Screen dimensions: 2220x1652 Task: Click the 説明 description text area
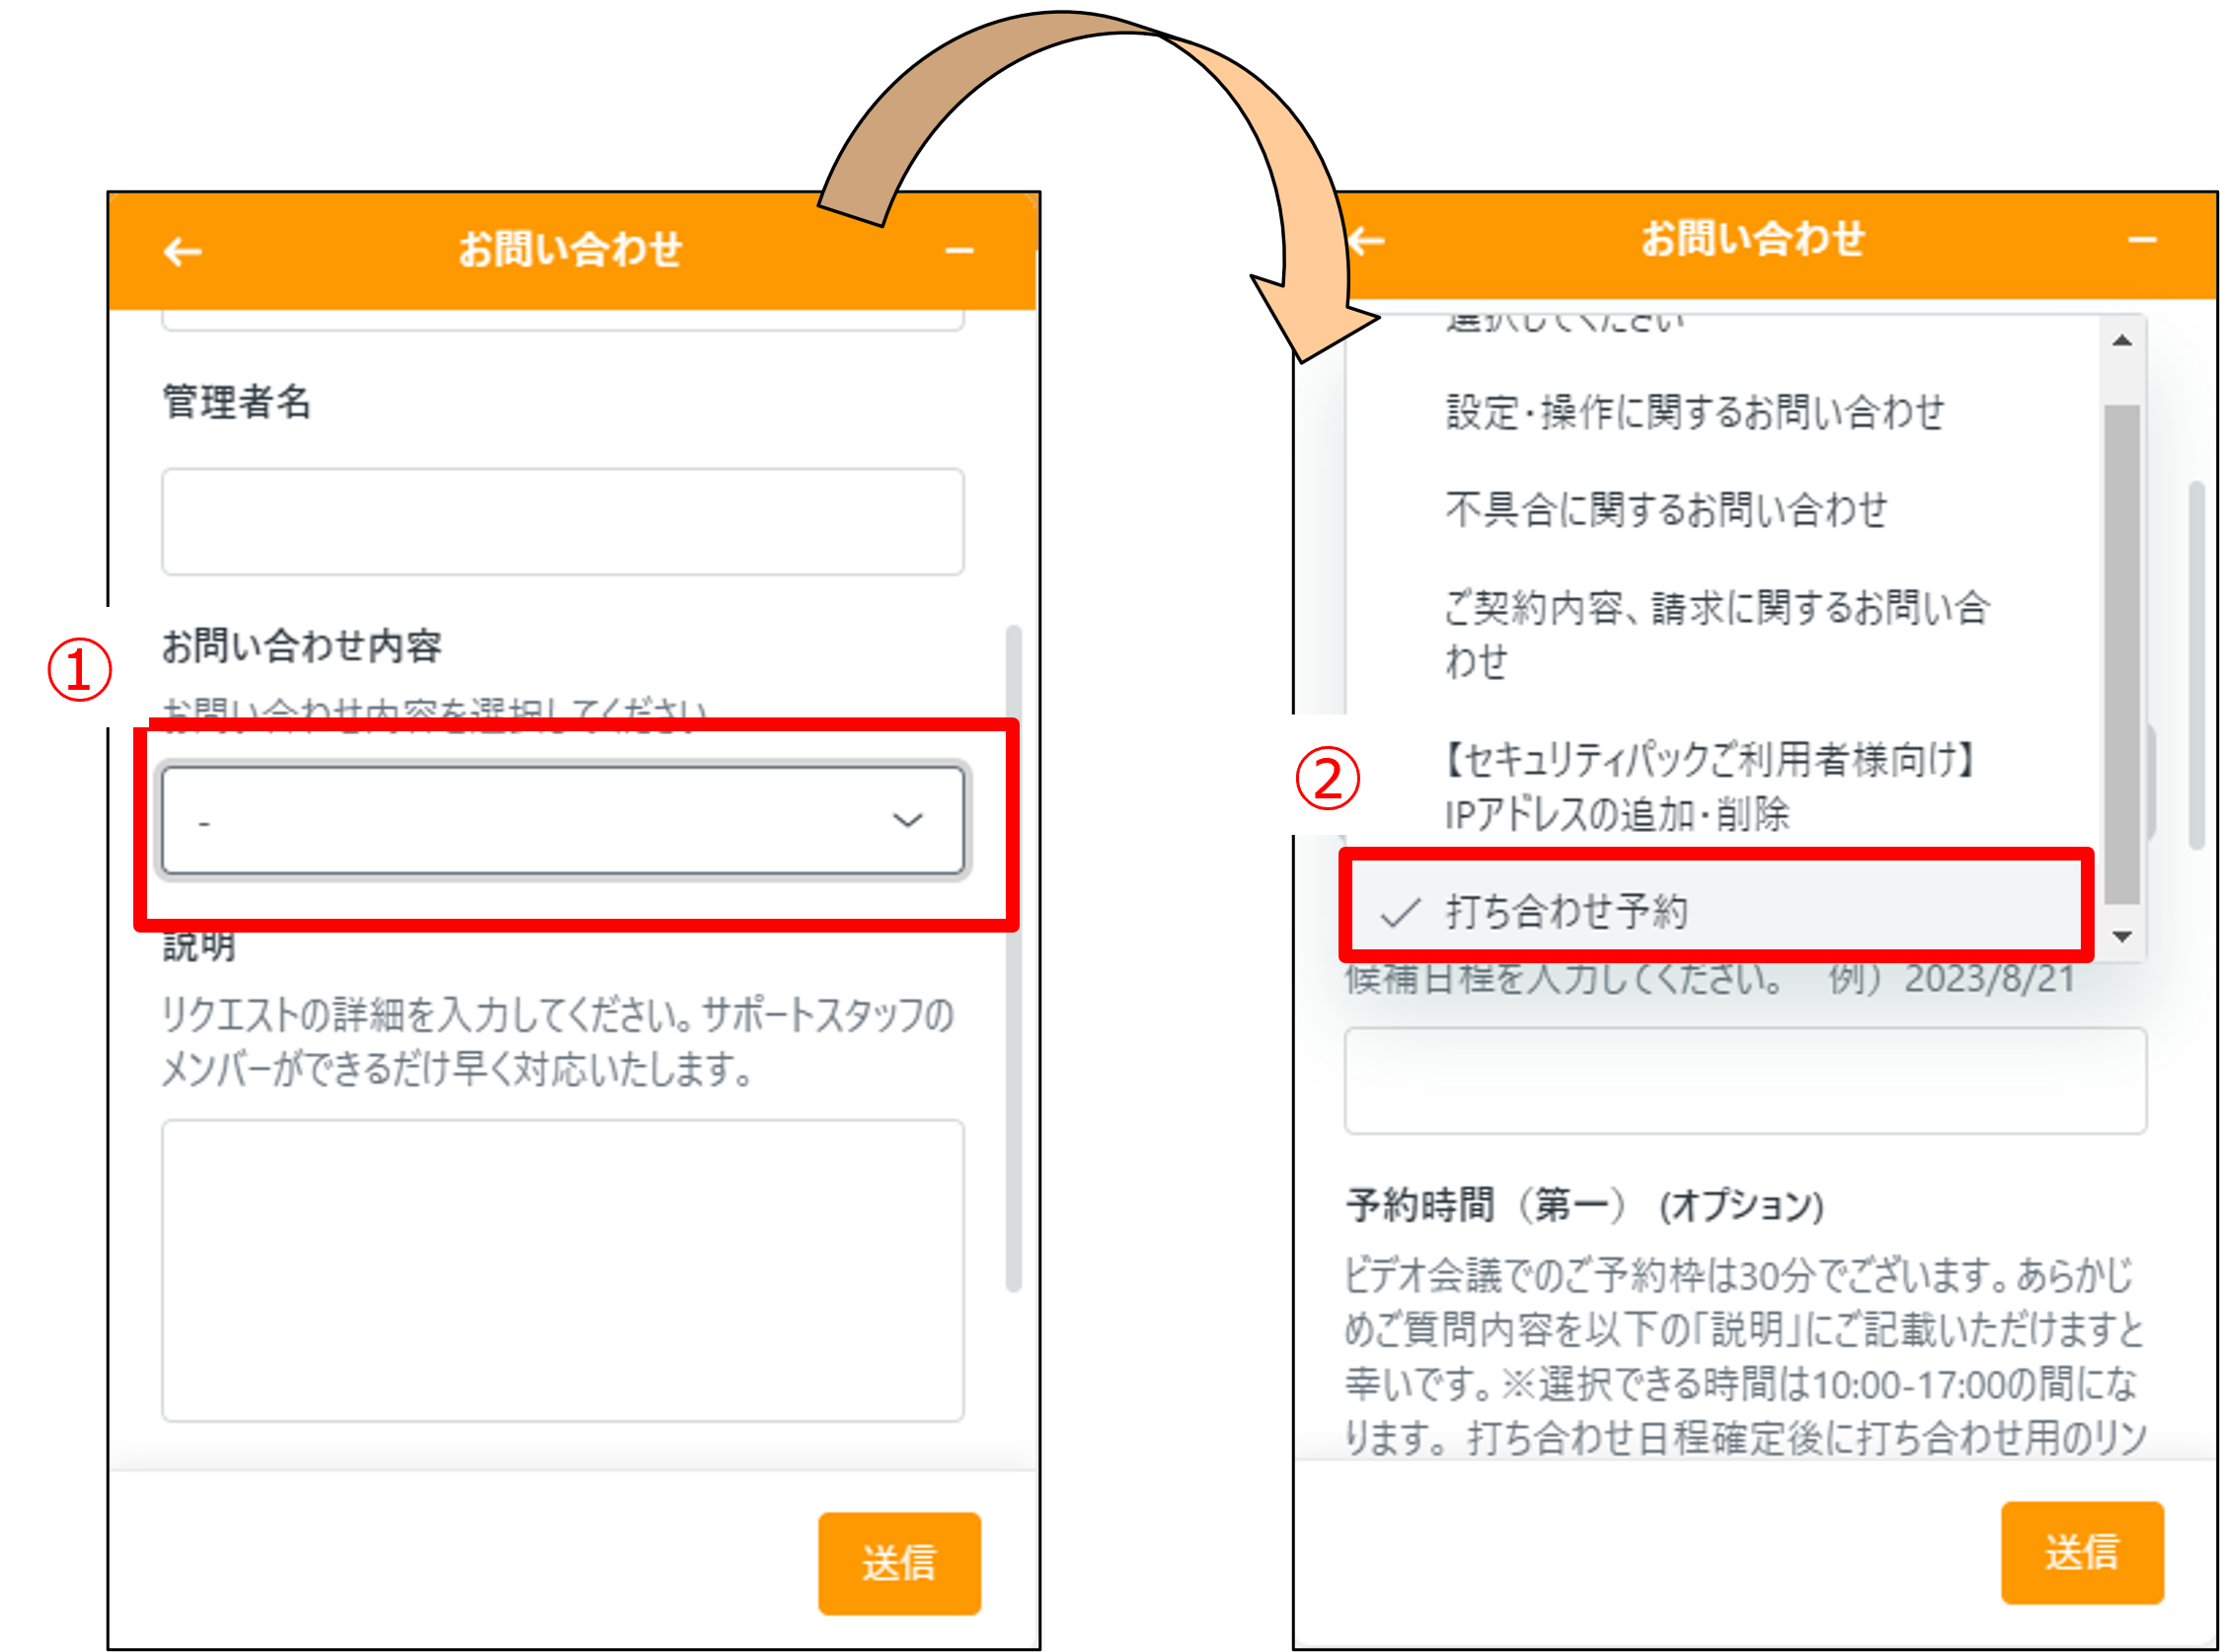tap(562, 1270)
